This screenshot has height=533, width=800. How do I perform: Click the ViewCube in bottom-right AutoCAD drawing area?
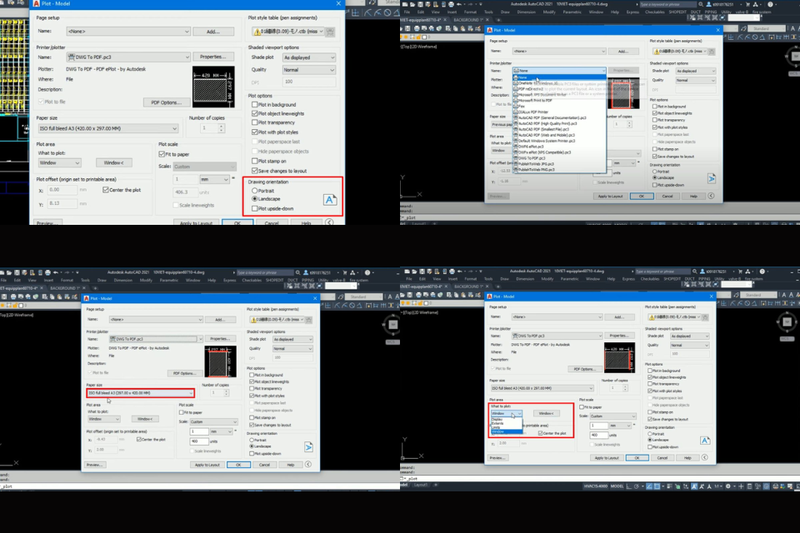pyautogui.click(x=787, y=322)
